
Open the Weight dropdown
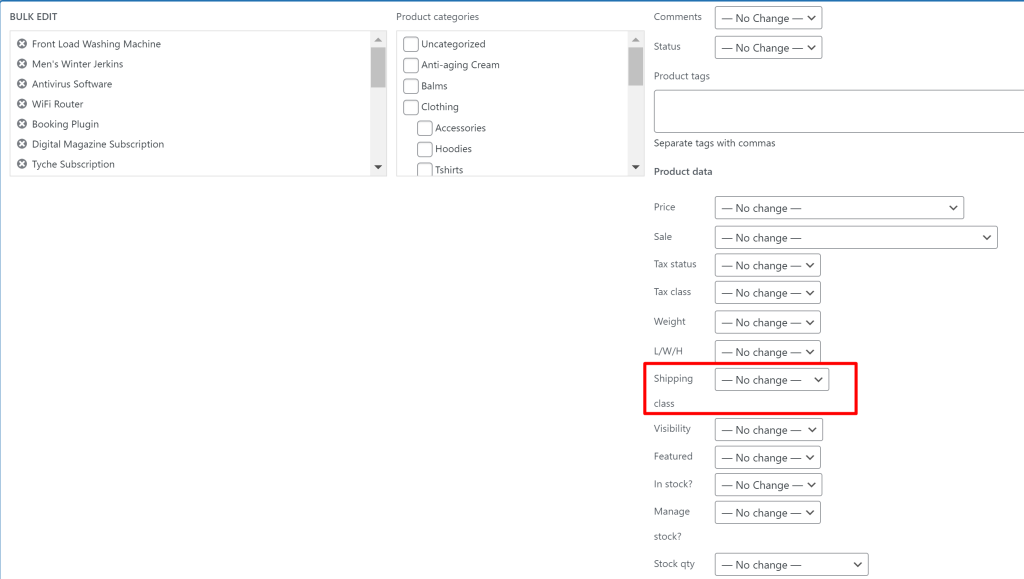(x=767, y=322)
